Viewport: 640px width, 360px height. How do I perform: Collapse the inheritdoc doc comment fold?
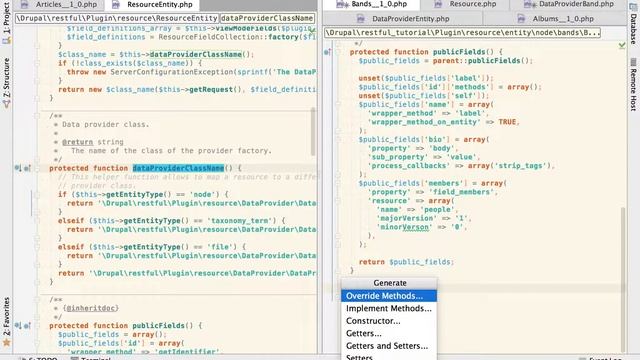[x=37, y=300]
